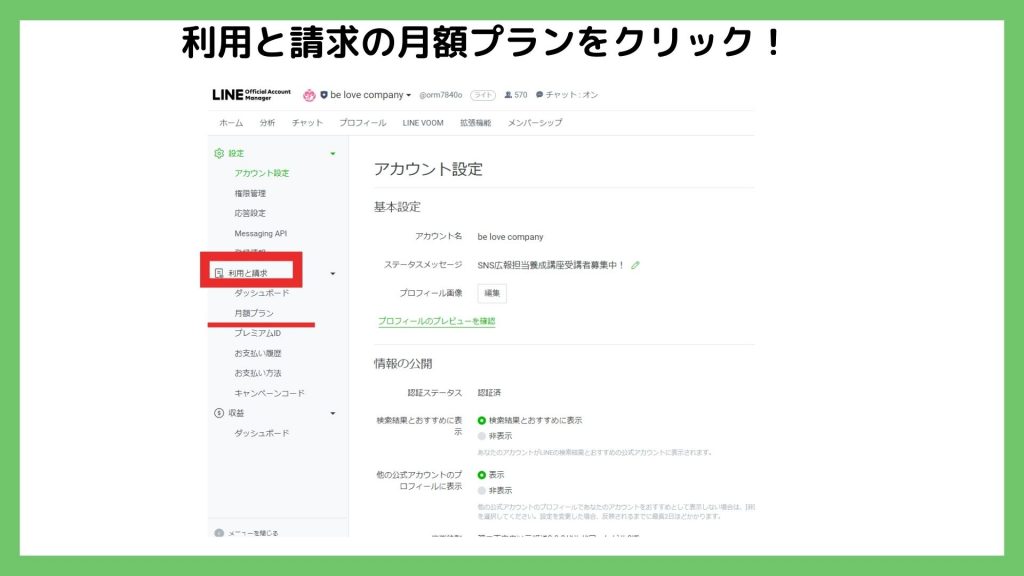Open the メンバーシップ tab
Viewport: 1024px width, 576px height.
click(x=535, y=123)
